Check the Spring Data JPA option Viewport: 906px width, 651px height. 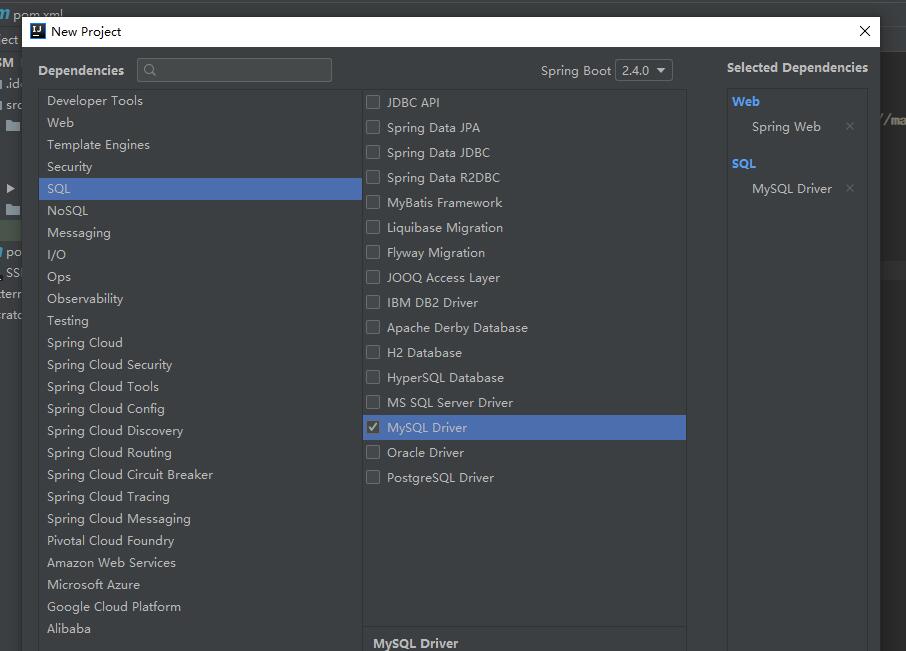click(373, 128)
